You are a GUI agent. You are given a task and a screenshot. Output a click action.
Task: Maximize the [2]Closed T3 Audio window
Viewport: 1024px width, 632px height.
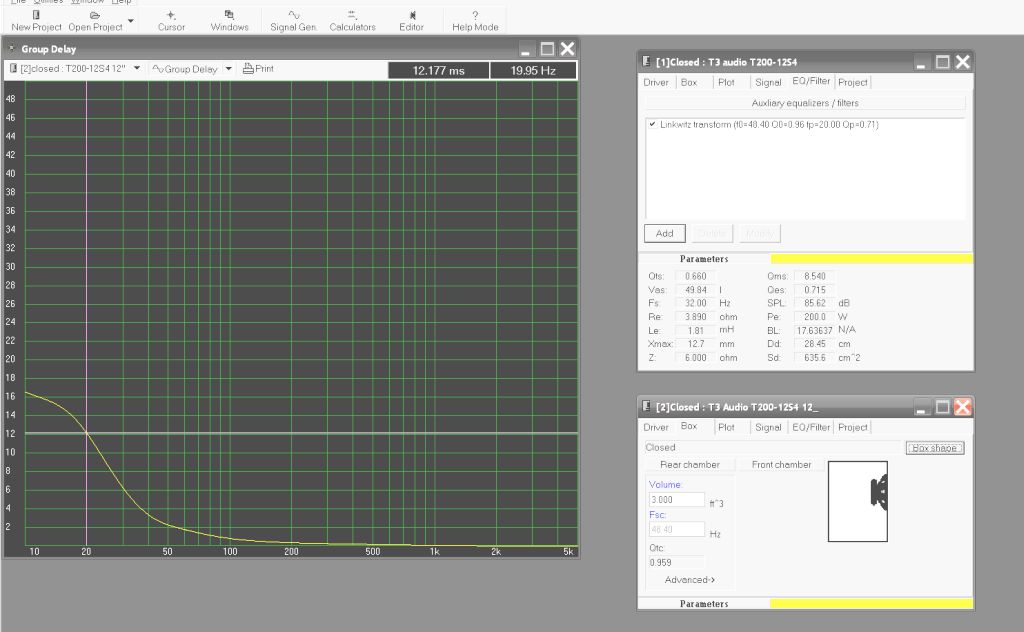point(942,407)
